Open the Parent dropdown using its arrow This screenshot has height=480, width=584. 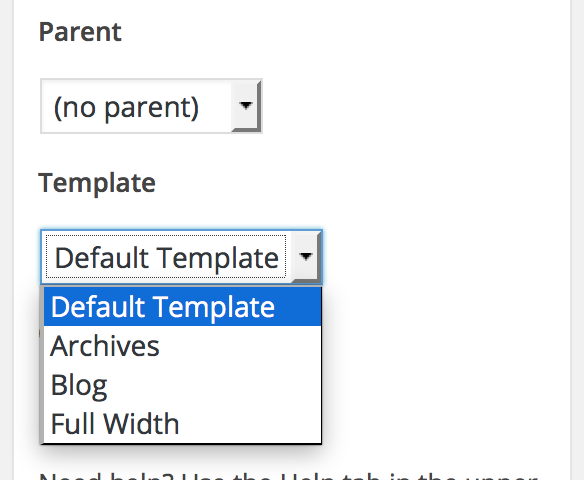245,106
